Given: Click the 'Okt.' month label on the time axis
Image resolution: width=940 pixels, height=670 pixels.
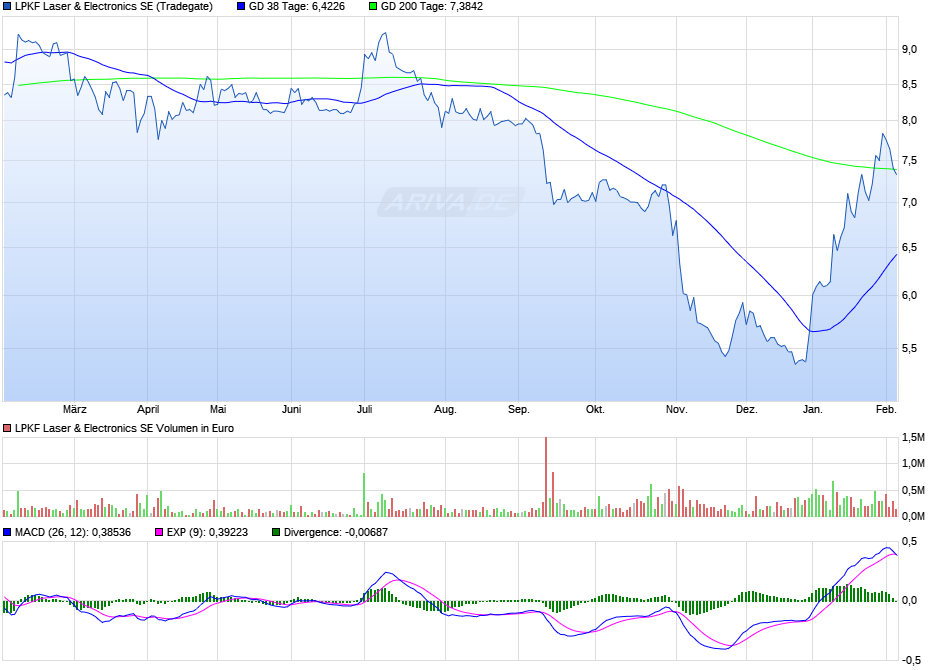Looking at the screenshot, I should click(x=595, y=409).
